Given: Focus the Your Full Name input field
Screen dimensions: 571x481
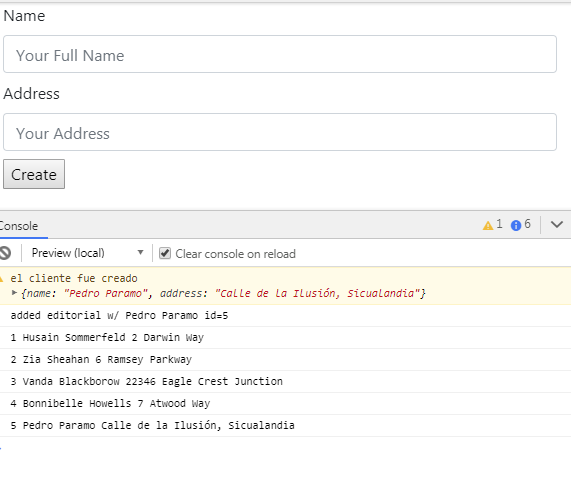Looking at the screenshot, I should tap(280, 54).
